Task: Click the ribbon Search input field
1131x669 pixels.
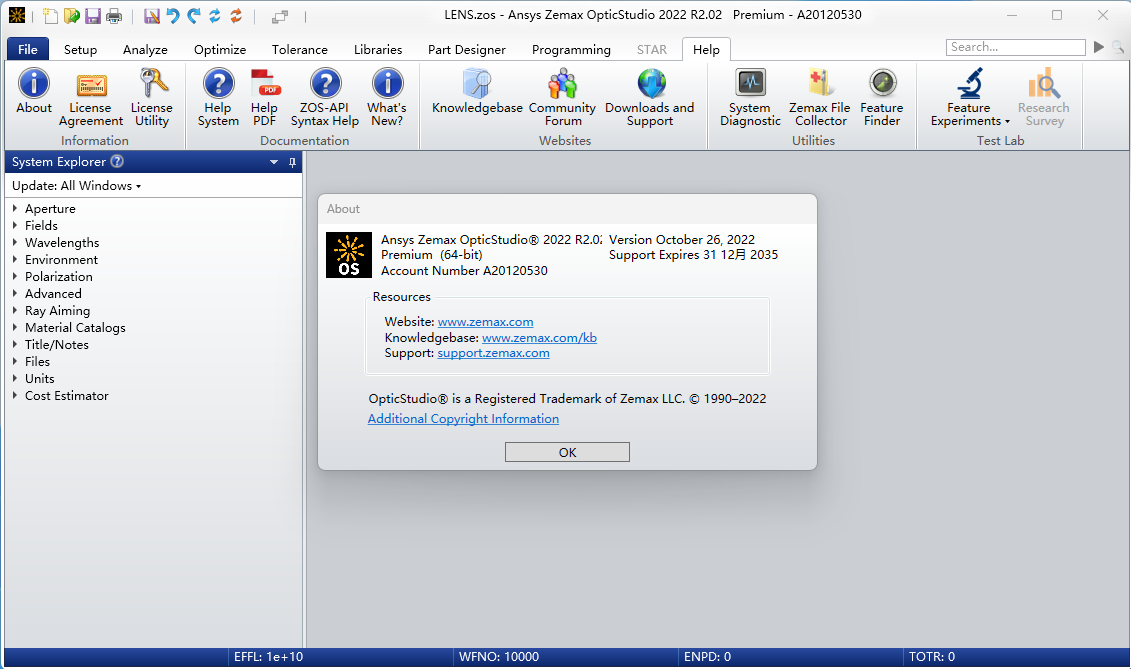Action: pos(1016,47)
